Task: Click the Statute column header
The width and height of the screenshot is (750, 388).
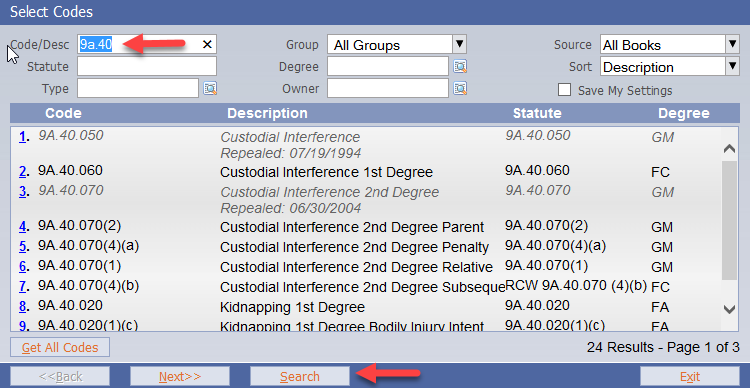Action: point(537,113)
